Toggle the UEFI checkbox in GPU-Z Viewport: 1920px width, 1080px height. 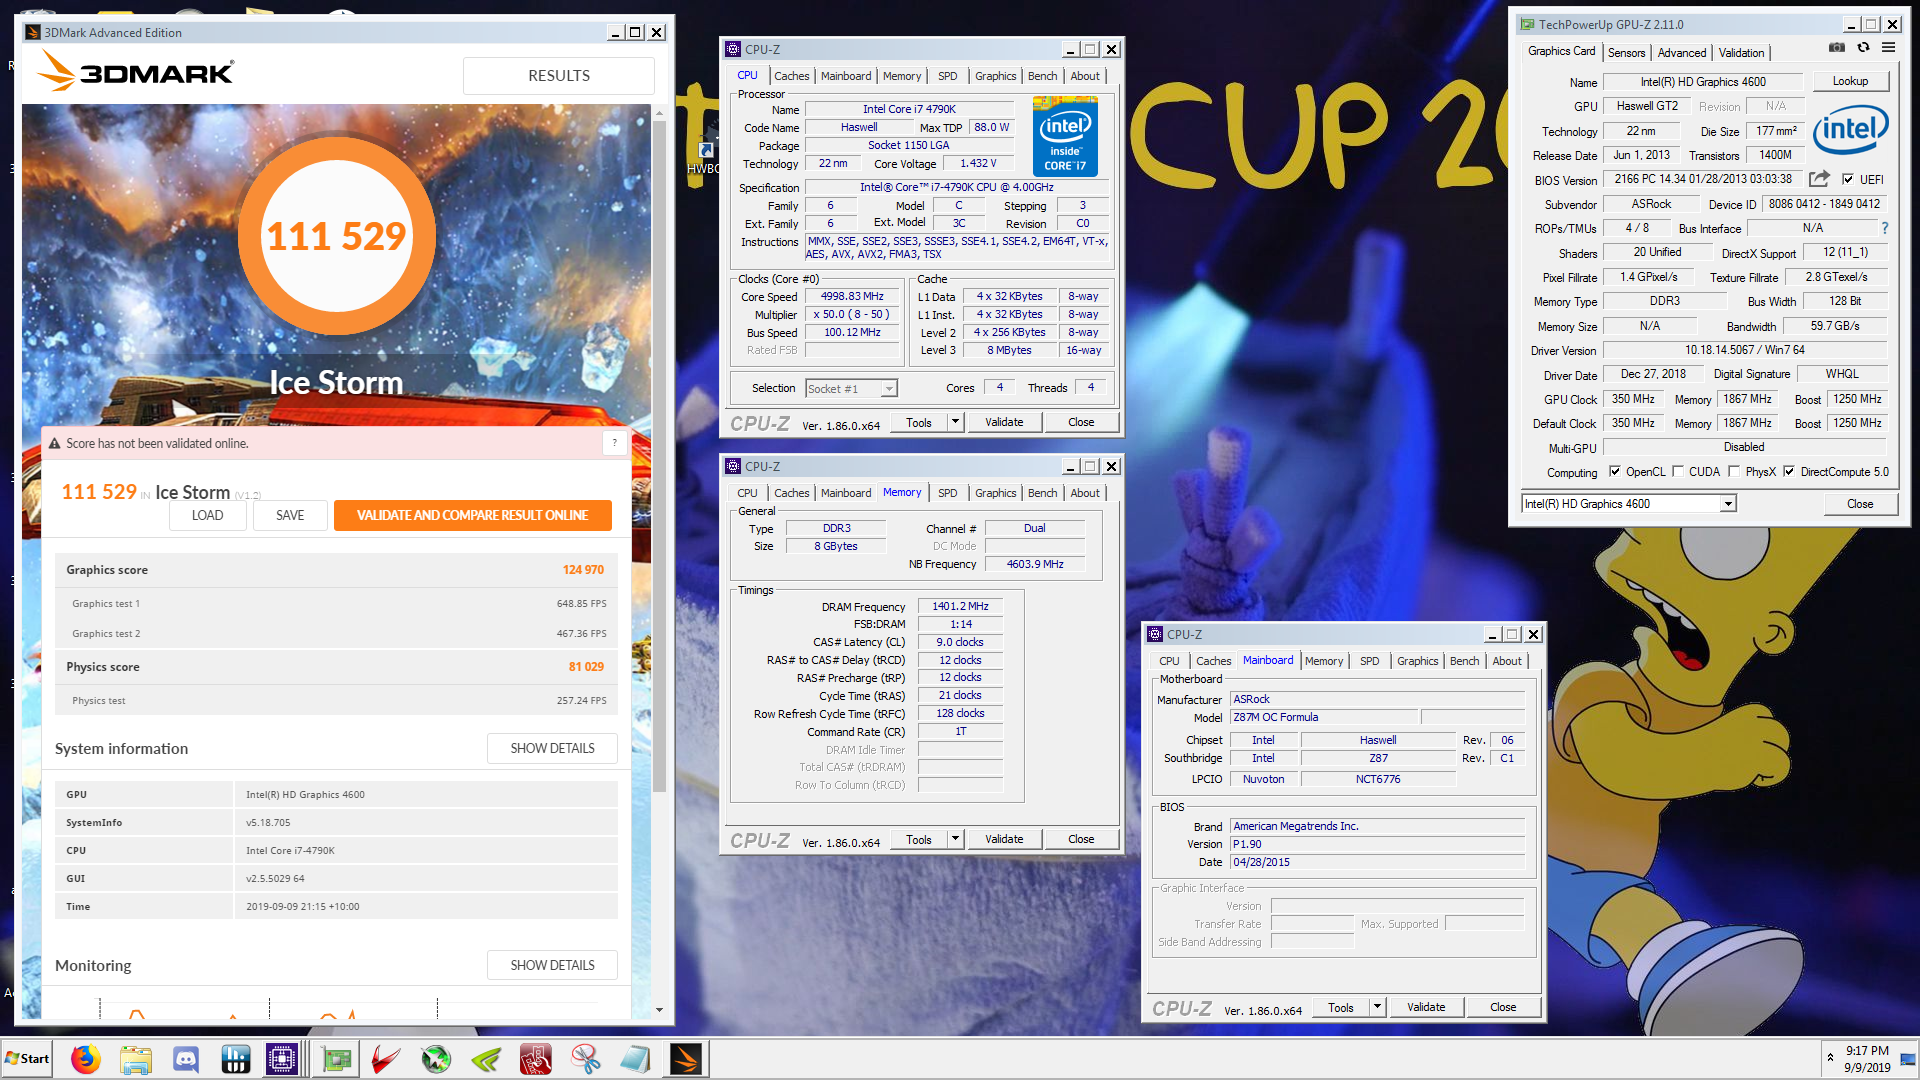click(1848, 180)
